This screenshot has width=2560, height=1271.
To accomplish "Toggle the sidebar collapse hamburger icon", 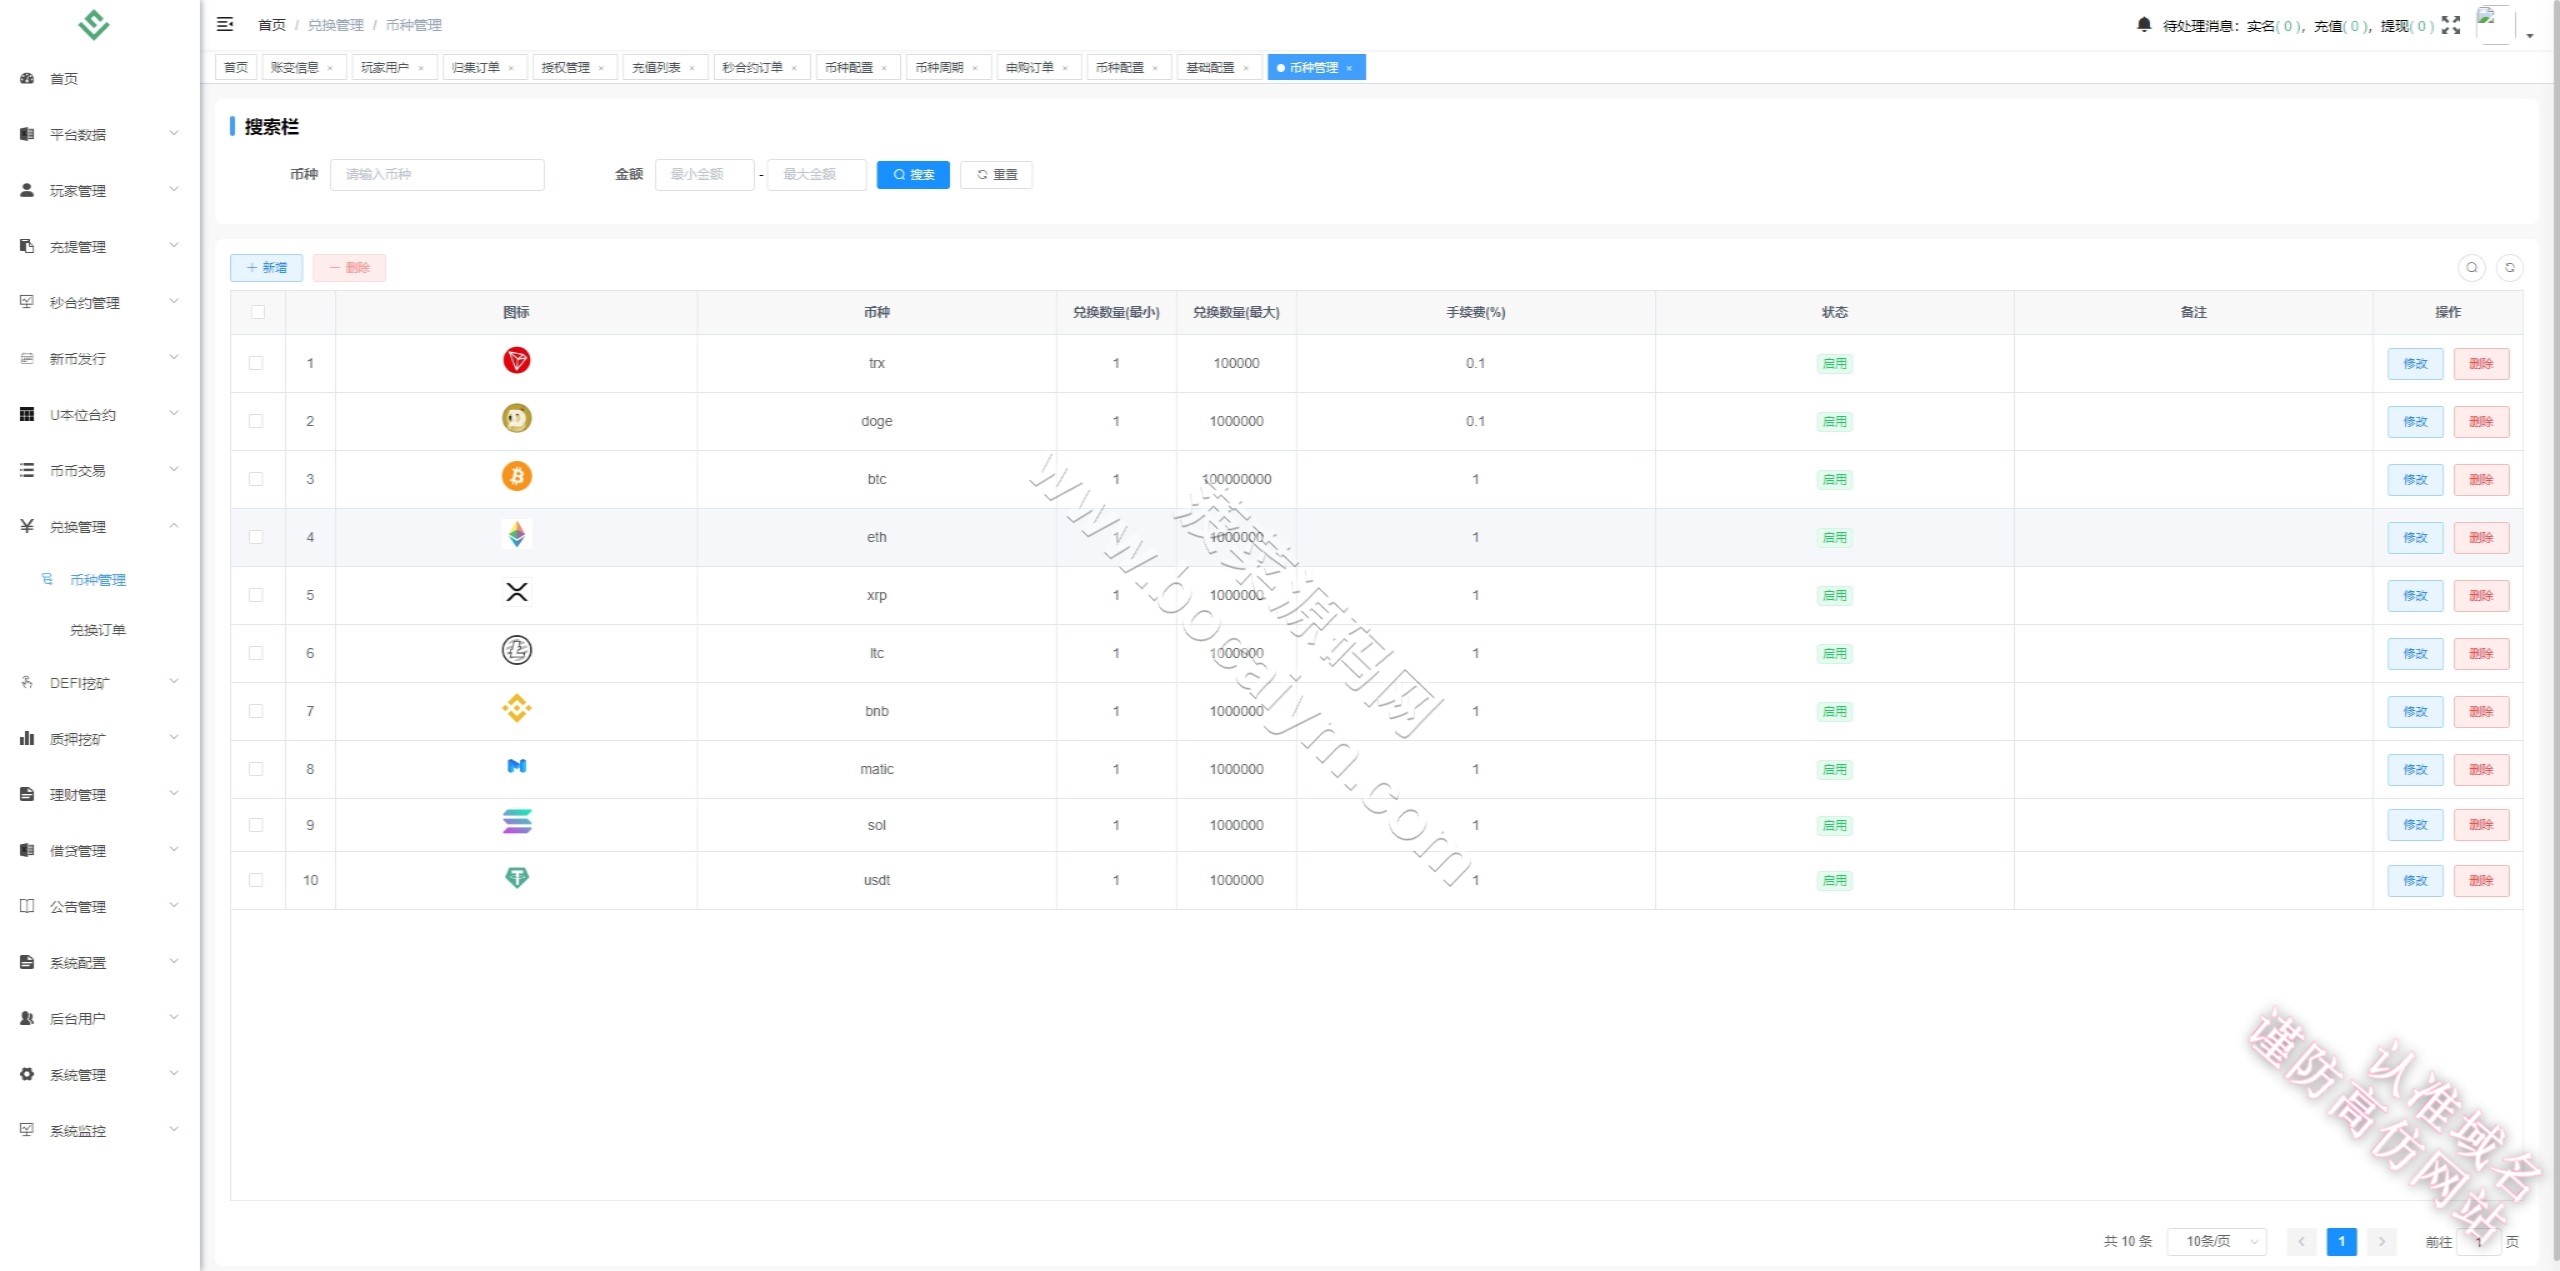I will (x=225, y=24).
